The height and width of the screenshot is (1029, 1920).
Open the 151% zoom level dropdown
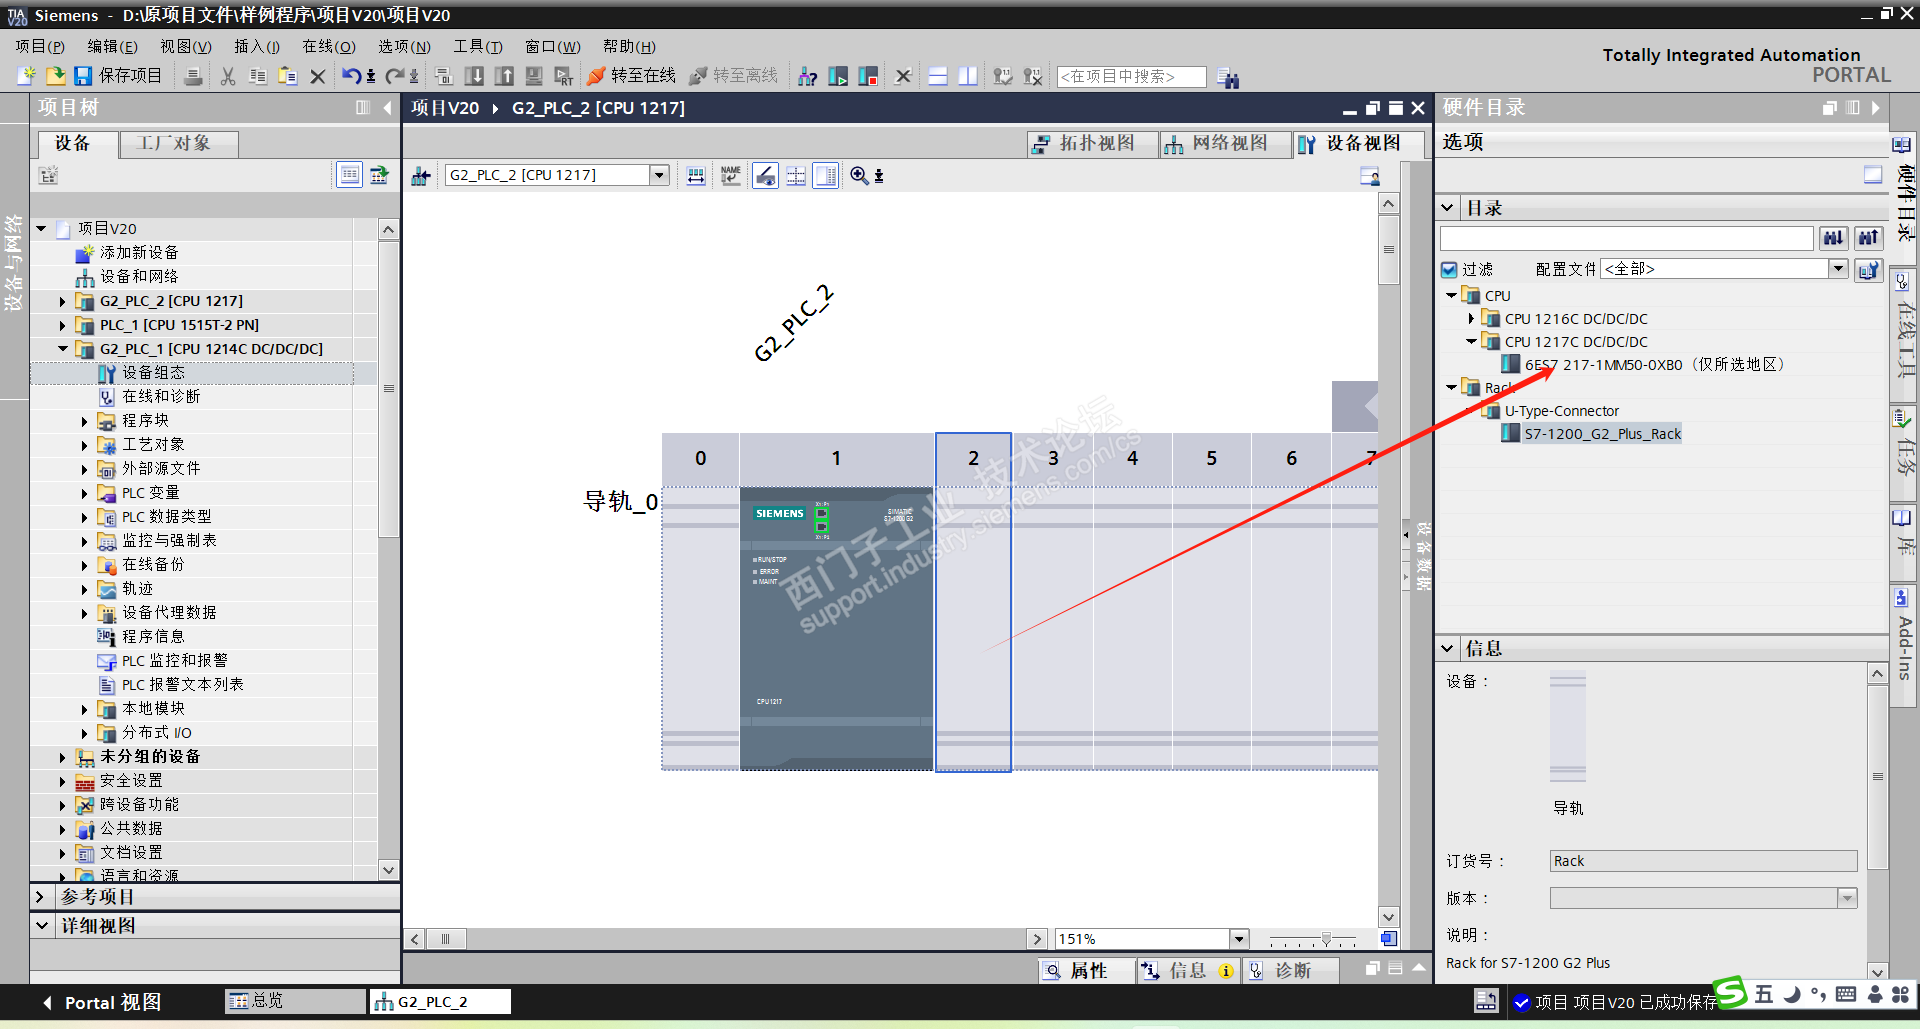click(x=1240, y=939)
